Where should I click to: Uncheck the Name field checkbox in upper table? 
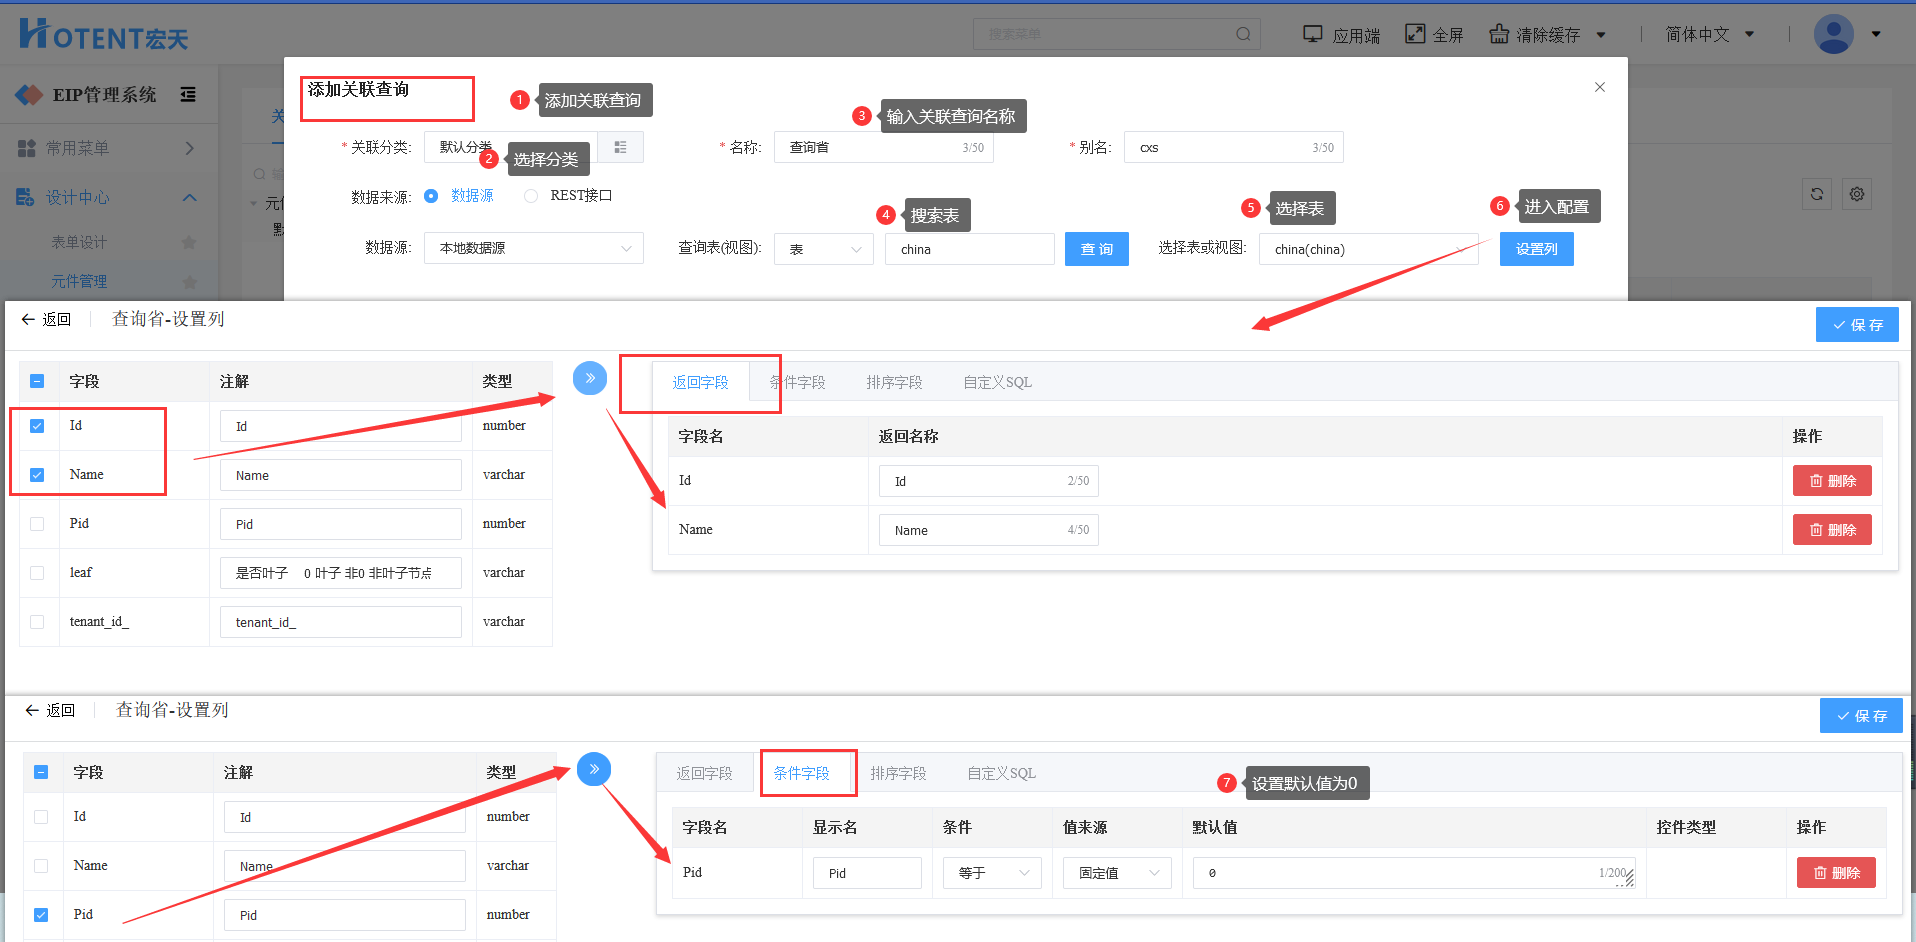(x=37, y=475)
